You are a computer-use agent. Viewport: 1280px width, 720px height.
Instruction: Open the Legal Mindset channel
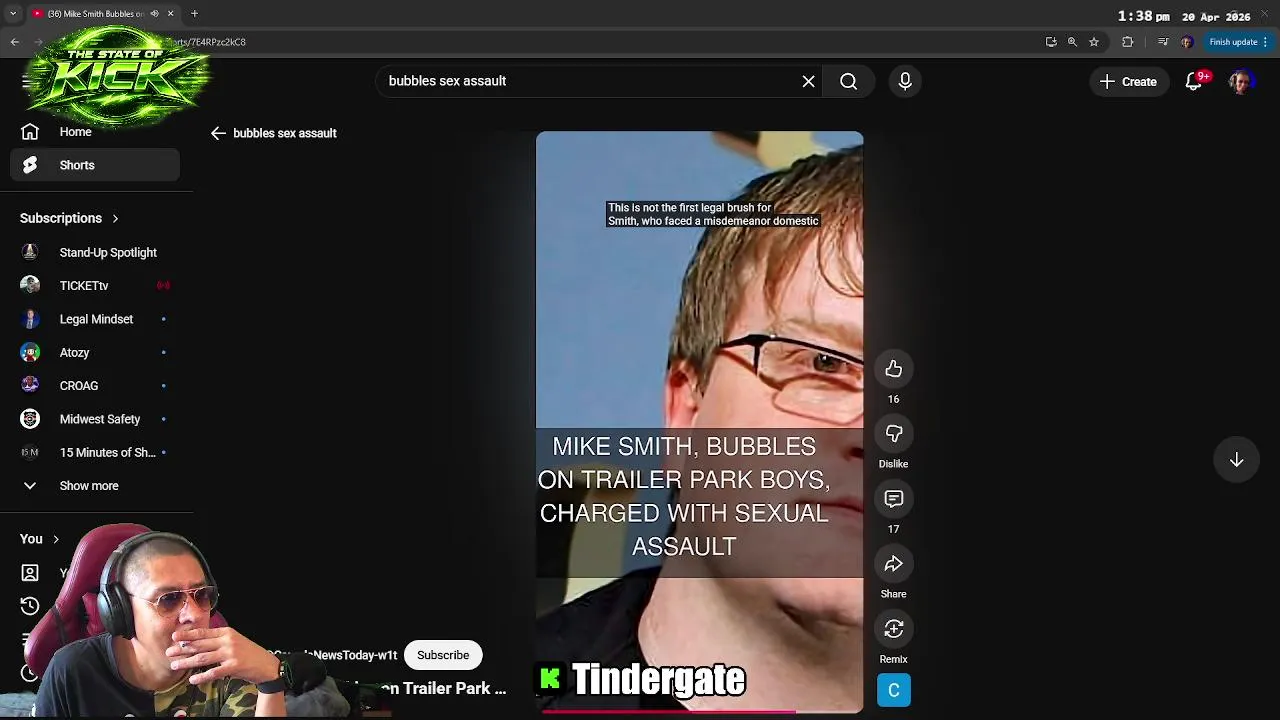point(95,319)
